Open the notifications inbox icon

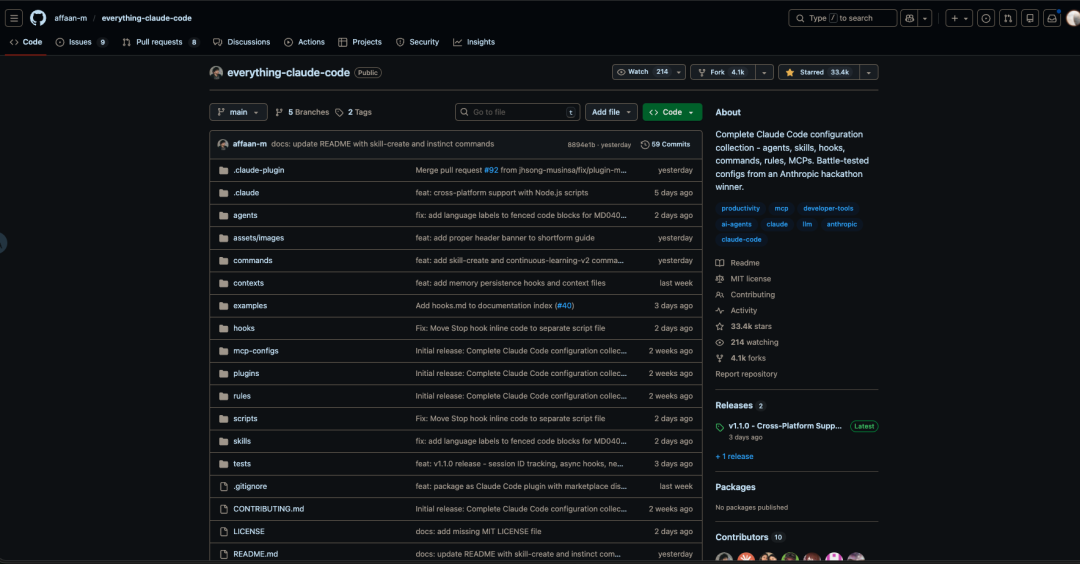[1052, 19]
